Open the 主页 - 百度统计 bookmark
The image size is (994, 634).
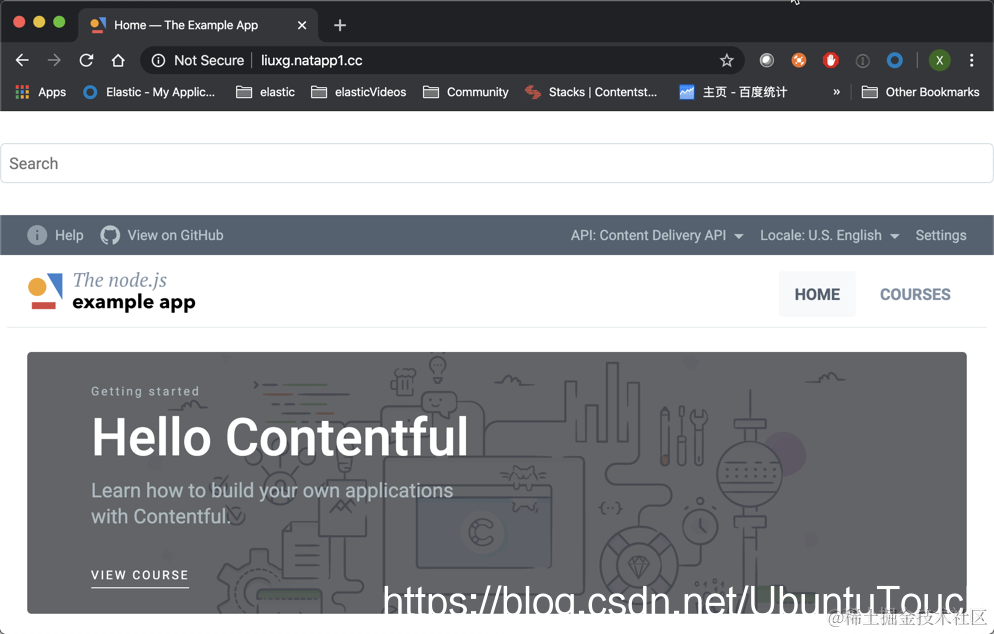click(733, 92)
